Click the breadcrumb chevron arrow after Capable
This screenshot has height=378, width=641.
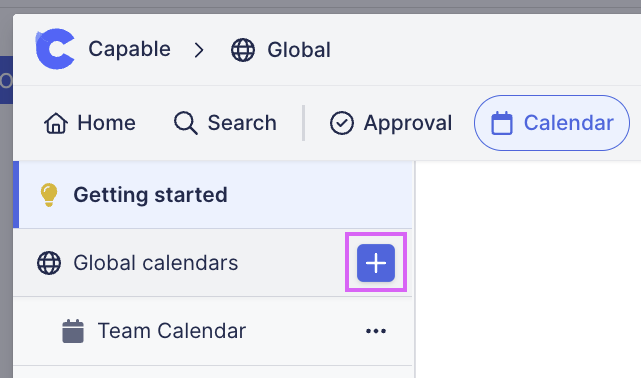tap(199, 50)
